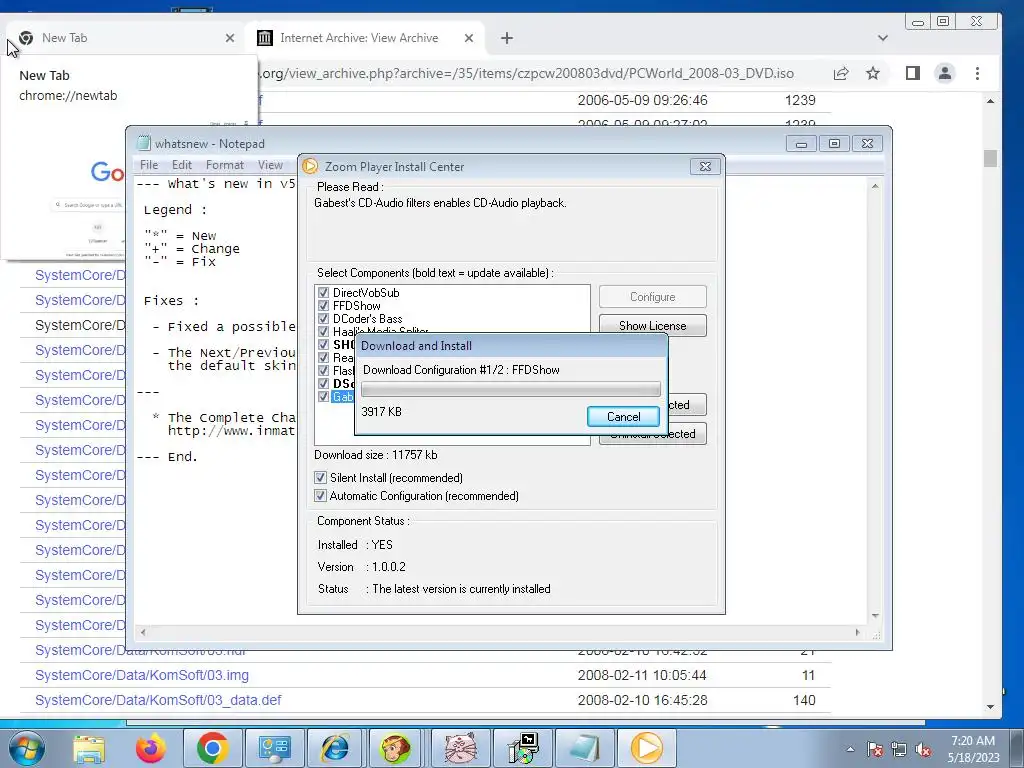The width and height of the screenshot is (1024, 768).
Task: Click Chrome page scrollbar up arrow
Action: tap(991, 101)
